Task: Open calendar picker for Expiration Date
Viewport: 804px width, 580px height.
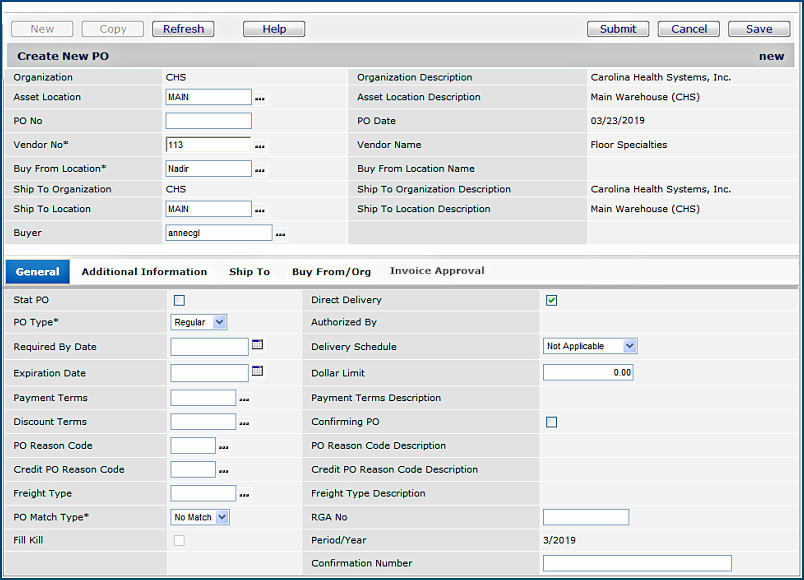Action: point(257,371)
